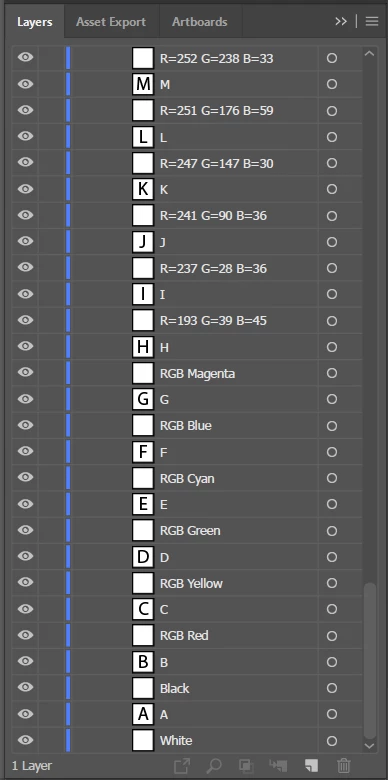Click target circle for RGB Green
The height and width of the screenshot is (780, 388).
[332, 531]
